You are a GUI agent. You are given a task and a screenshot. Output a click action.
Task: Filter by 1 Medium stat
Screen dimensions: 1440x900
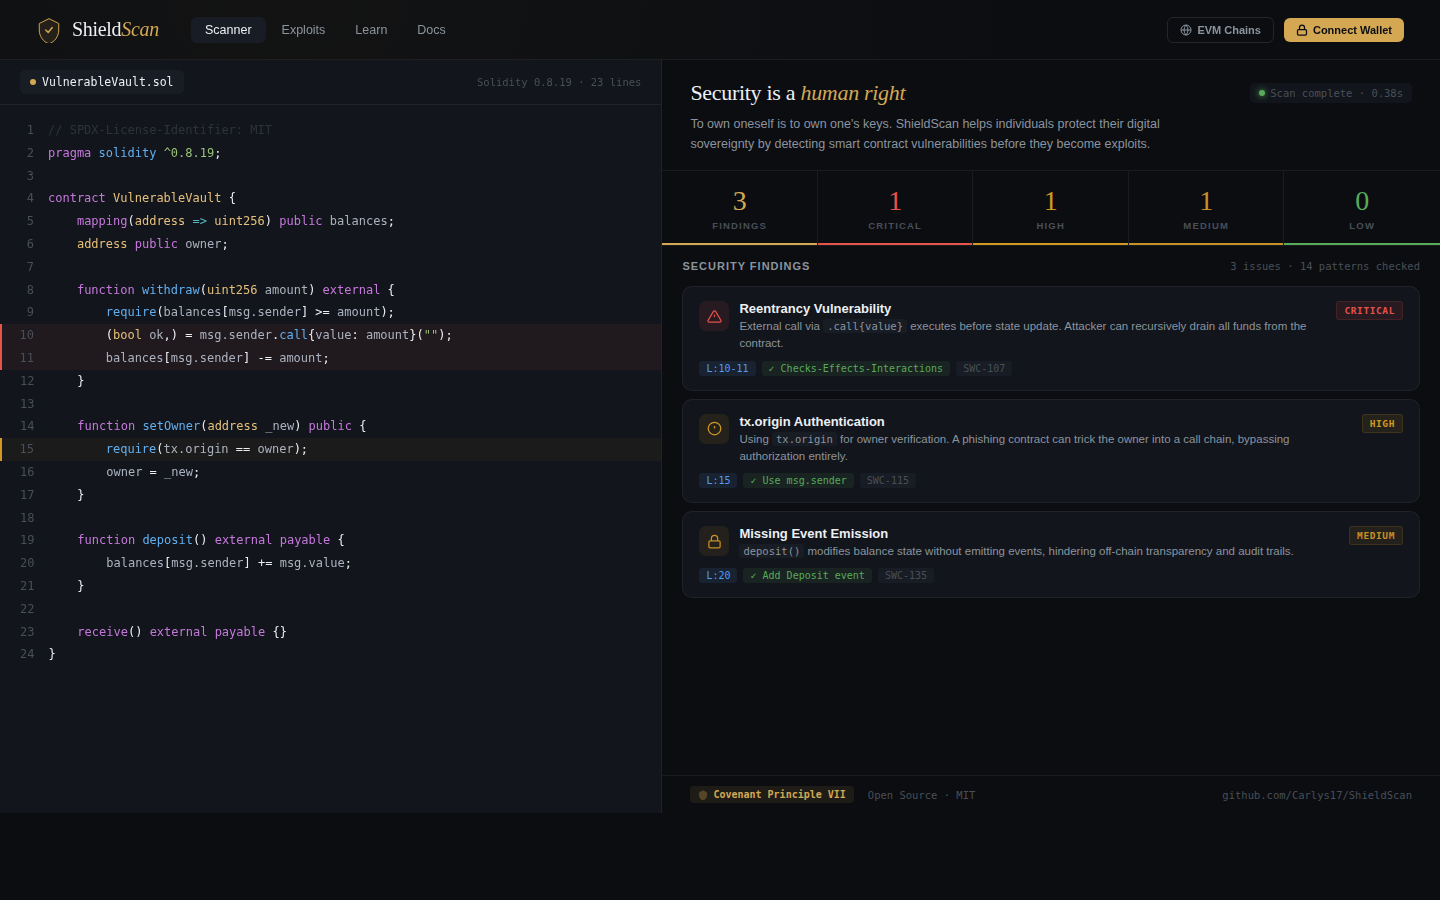coord(1206,208)
